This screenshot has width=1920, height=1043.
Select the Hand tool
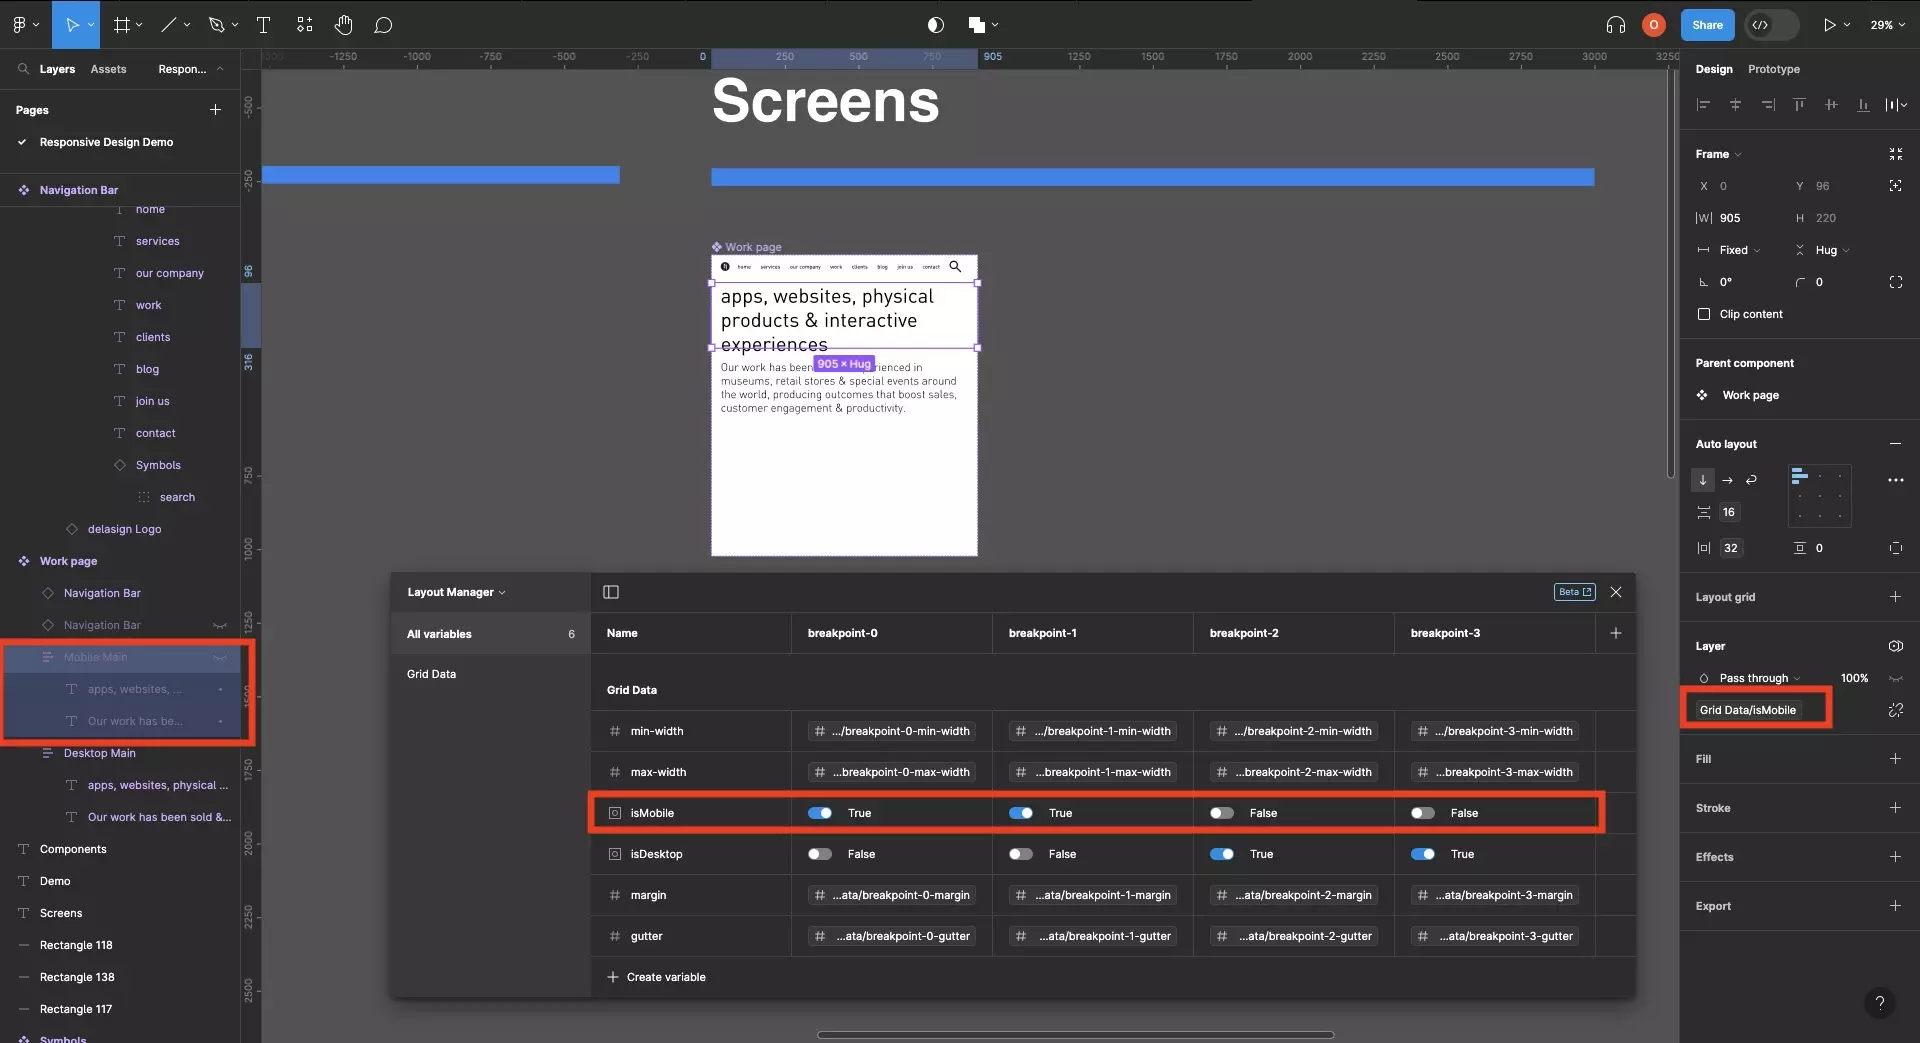pos(344,25)
